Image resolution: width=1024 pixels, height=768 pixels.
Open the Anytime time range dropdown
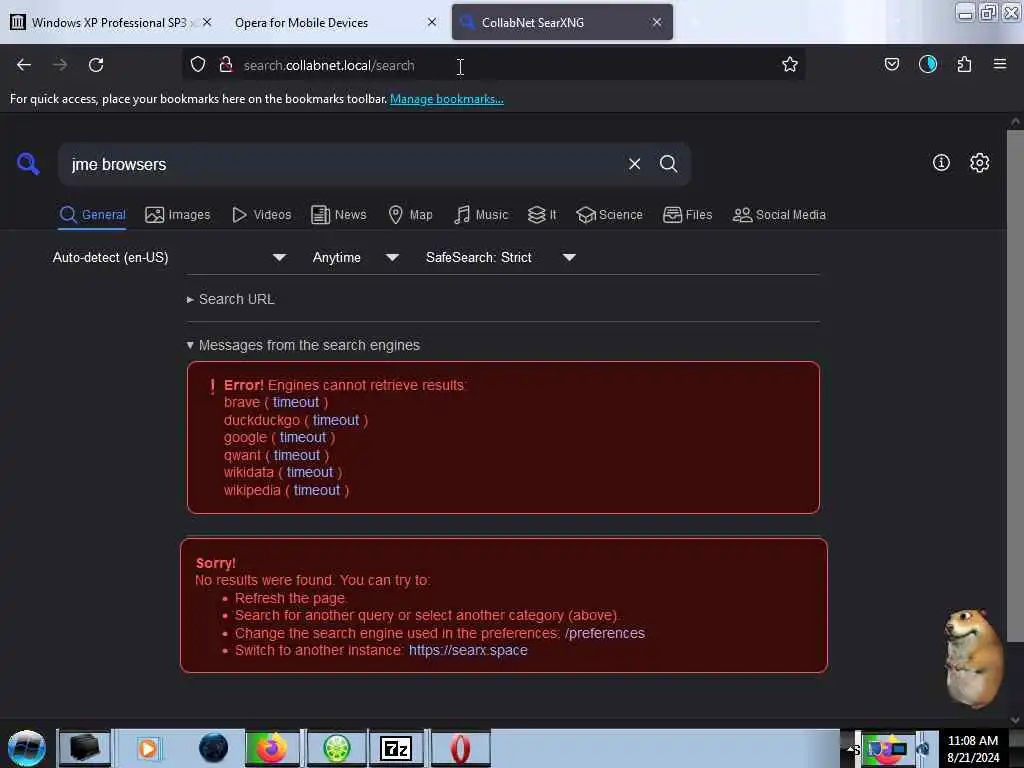[356, 257]
